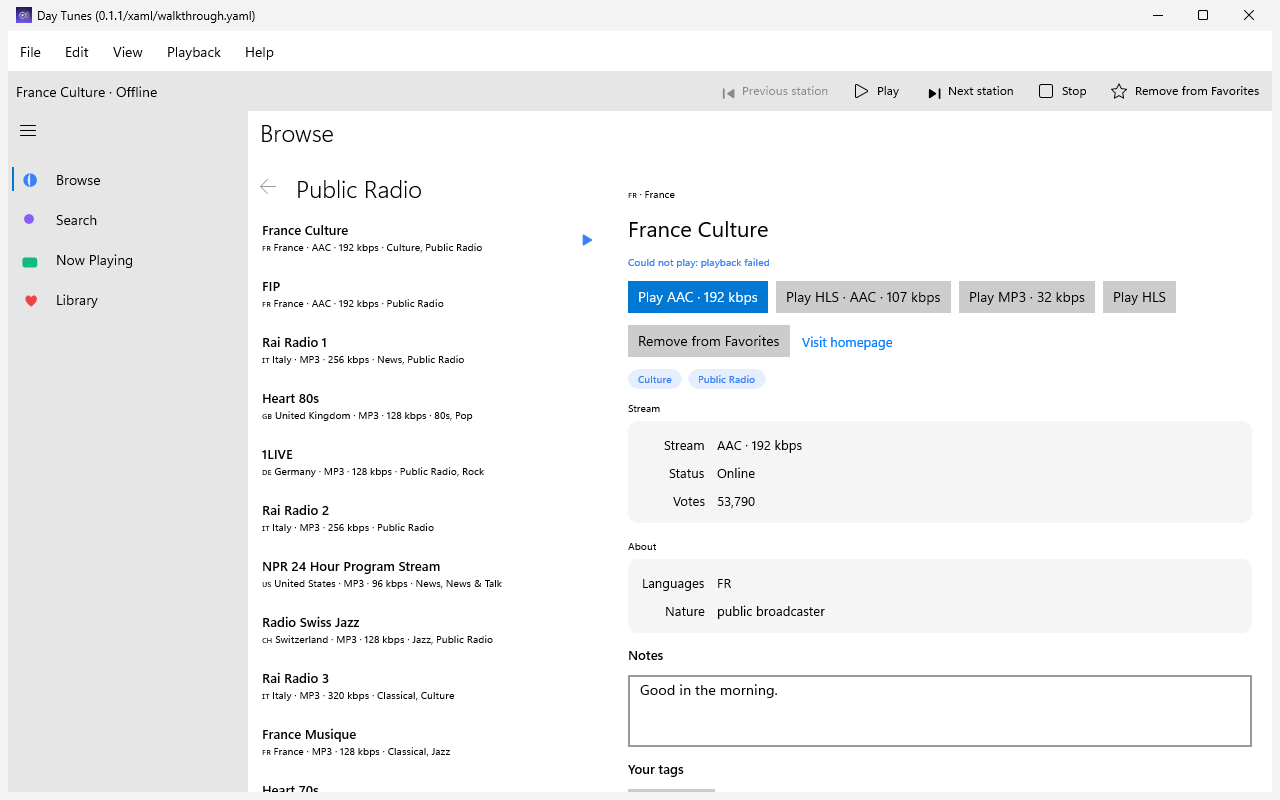
Task: Go to Now Playing in the sidebar
Action: point(128,260)
